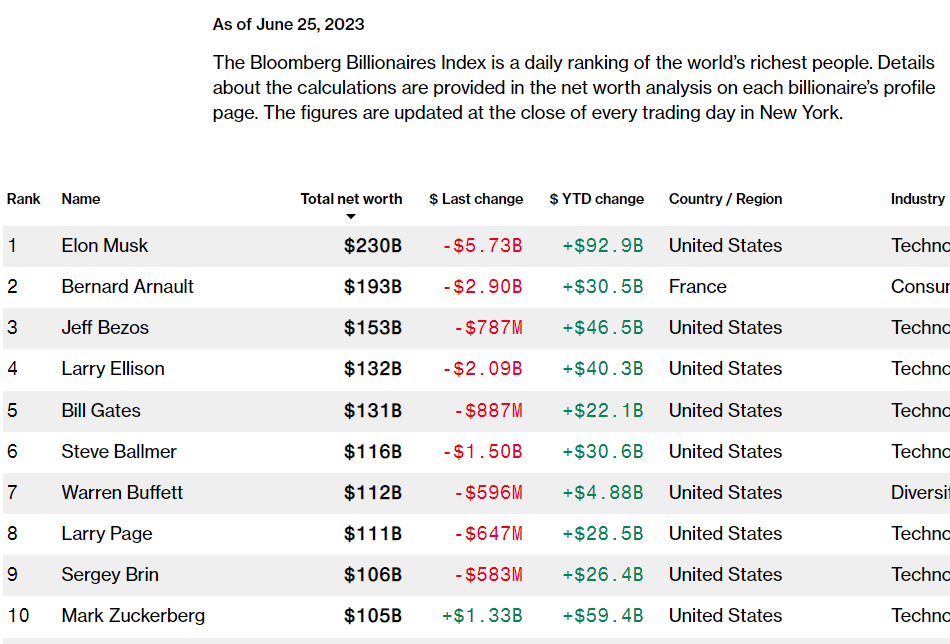Open Mark Zuckerberg's profile

(x=133, y=616)
